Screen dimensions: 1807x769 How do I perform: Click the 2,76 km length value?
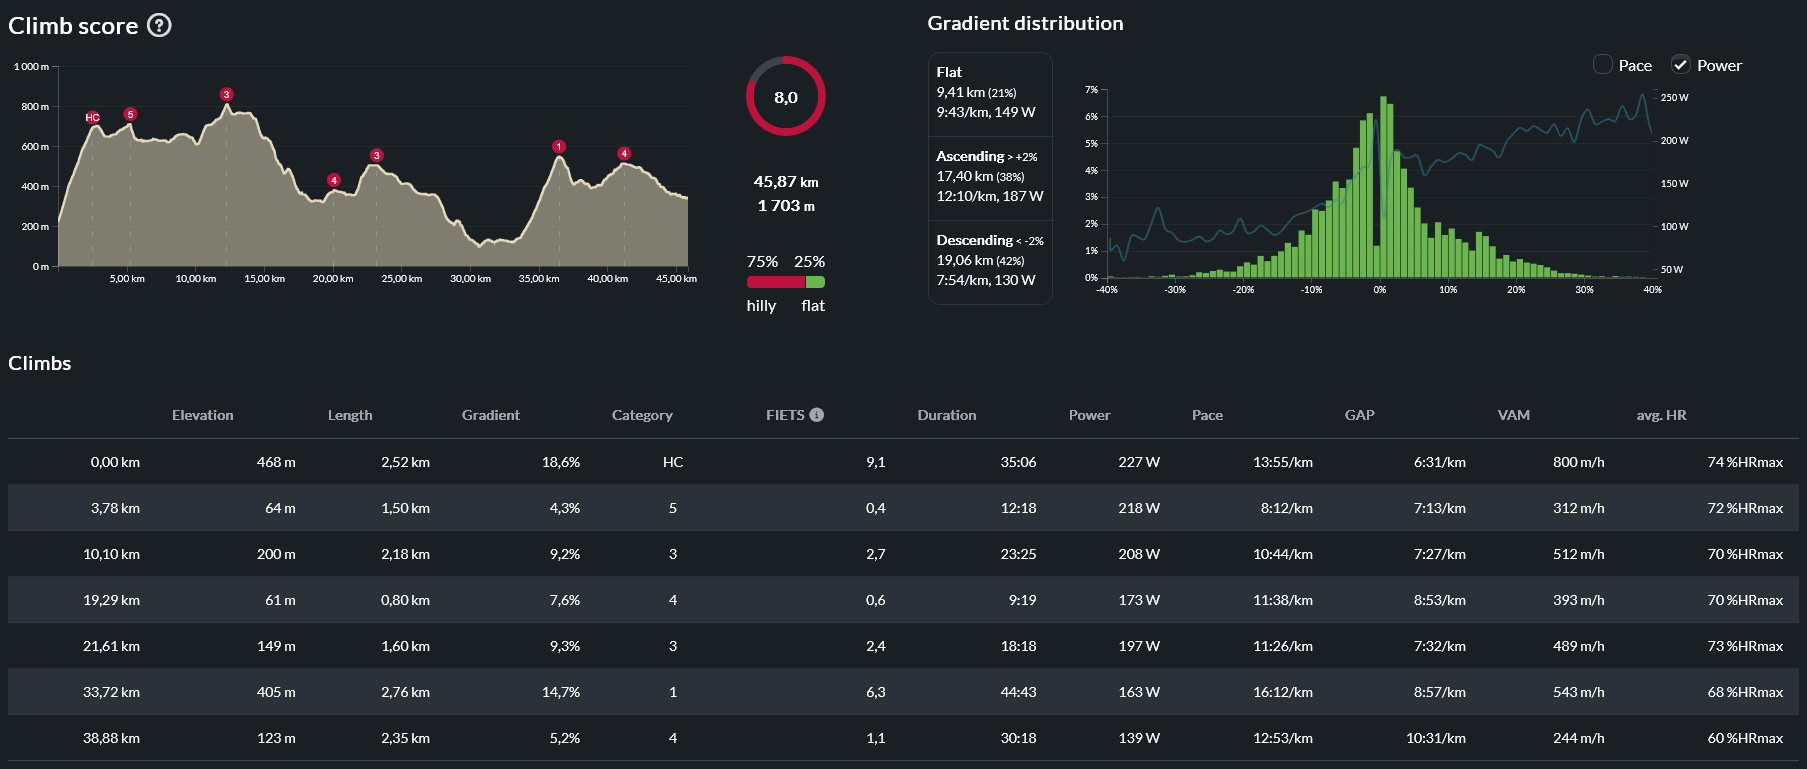405,692
